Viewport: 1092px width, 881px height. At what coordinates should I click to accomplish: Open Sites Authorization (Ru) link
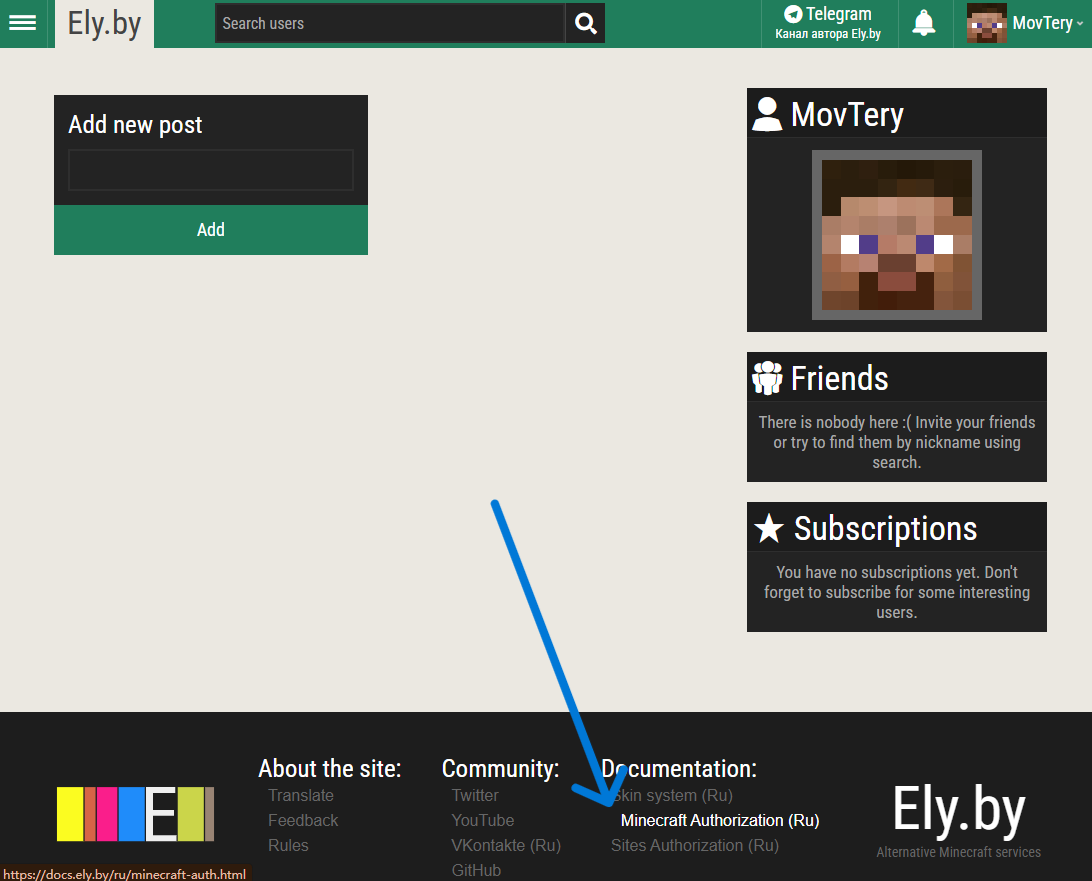(x=694, y=845)
